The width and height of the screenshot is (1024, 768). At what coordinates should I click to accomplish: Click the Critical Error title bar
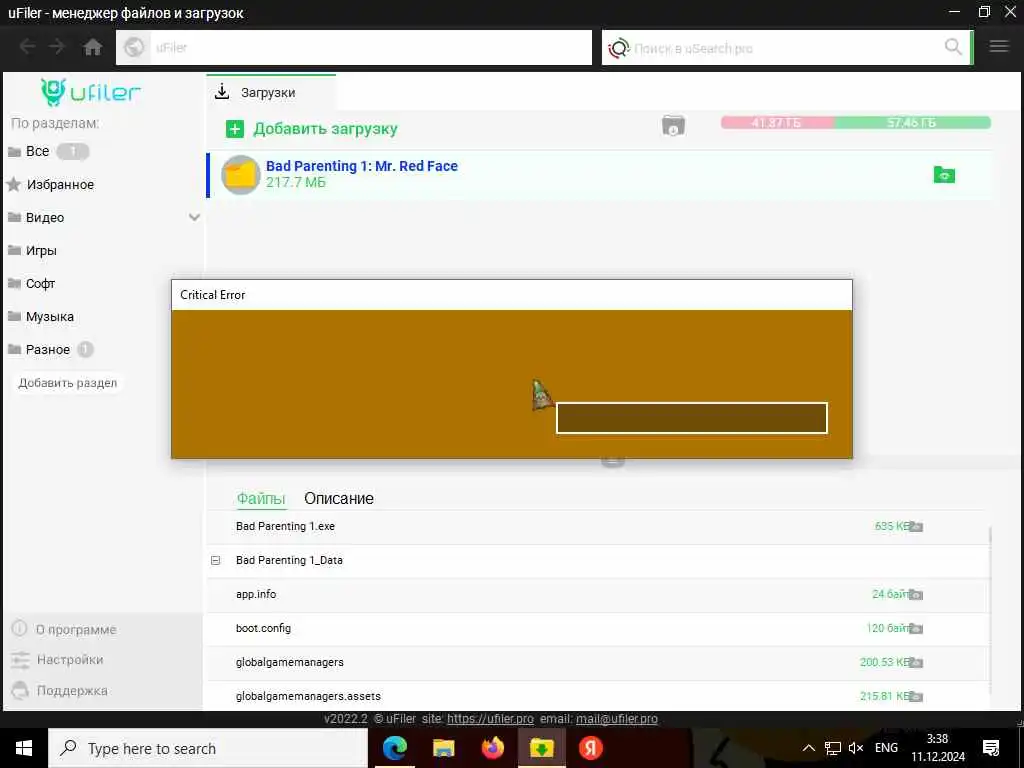pyautogui.click(x=511, y=295)
